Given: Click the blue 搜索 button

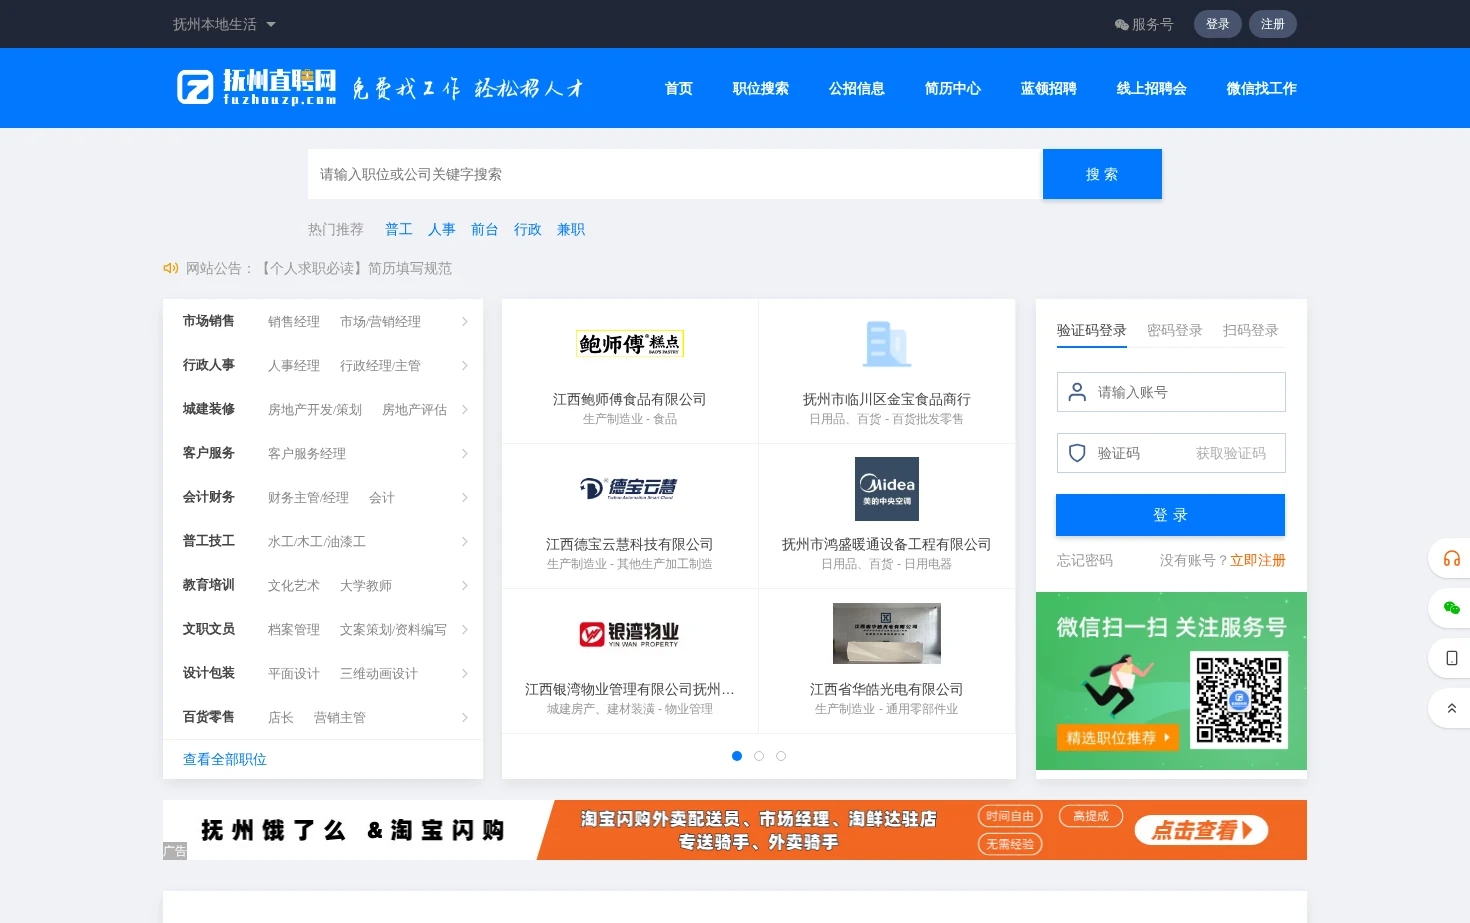Looking at the screenshot, I should 1102,174.
